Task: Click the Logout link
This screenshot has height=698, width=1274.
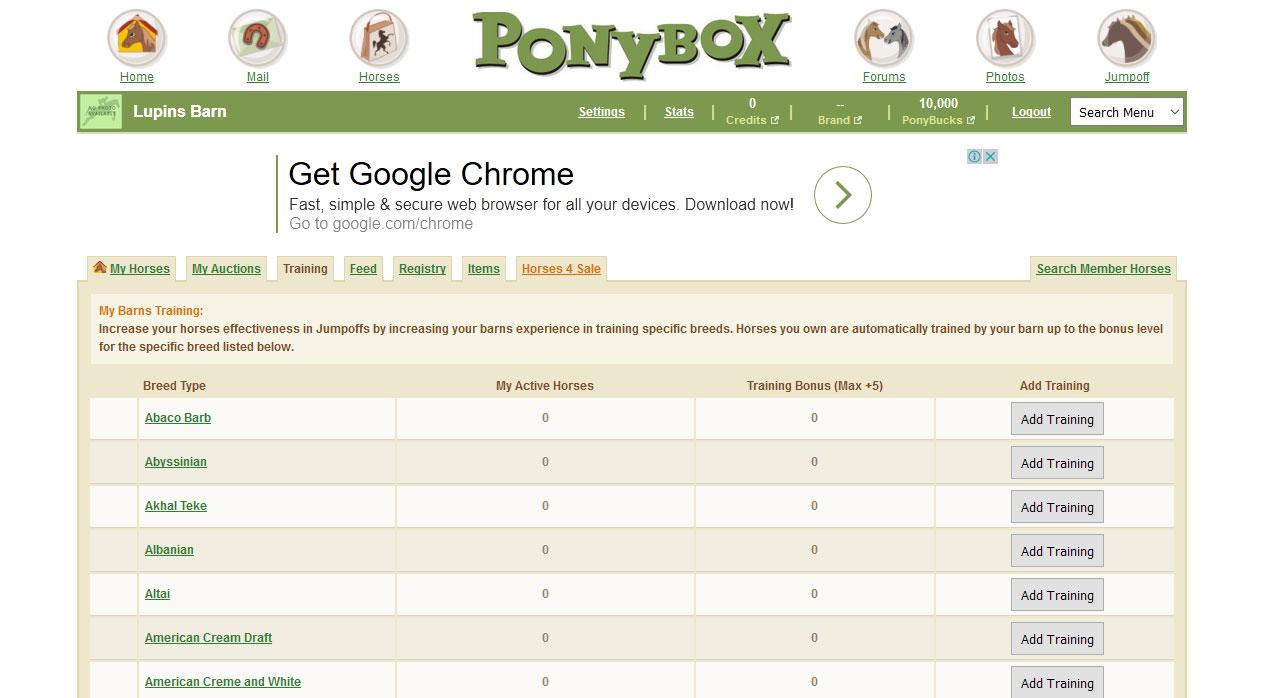Action: (1031, 112)
